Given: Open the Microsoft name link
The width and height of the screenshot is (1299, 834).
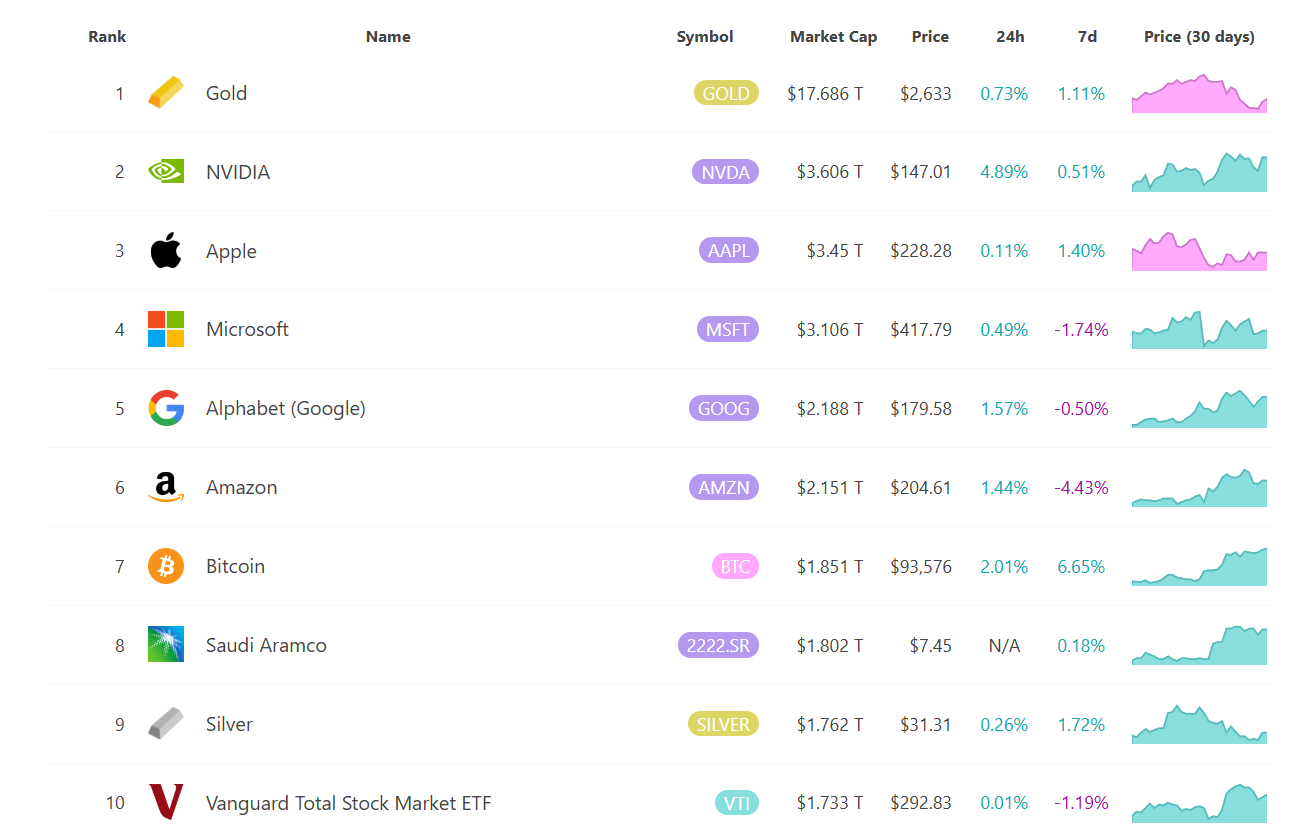Looking at the screenshot, I should tap(247, 329).
